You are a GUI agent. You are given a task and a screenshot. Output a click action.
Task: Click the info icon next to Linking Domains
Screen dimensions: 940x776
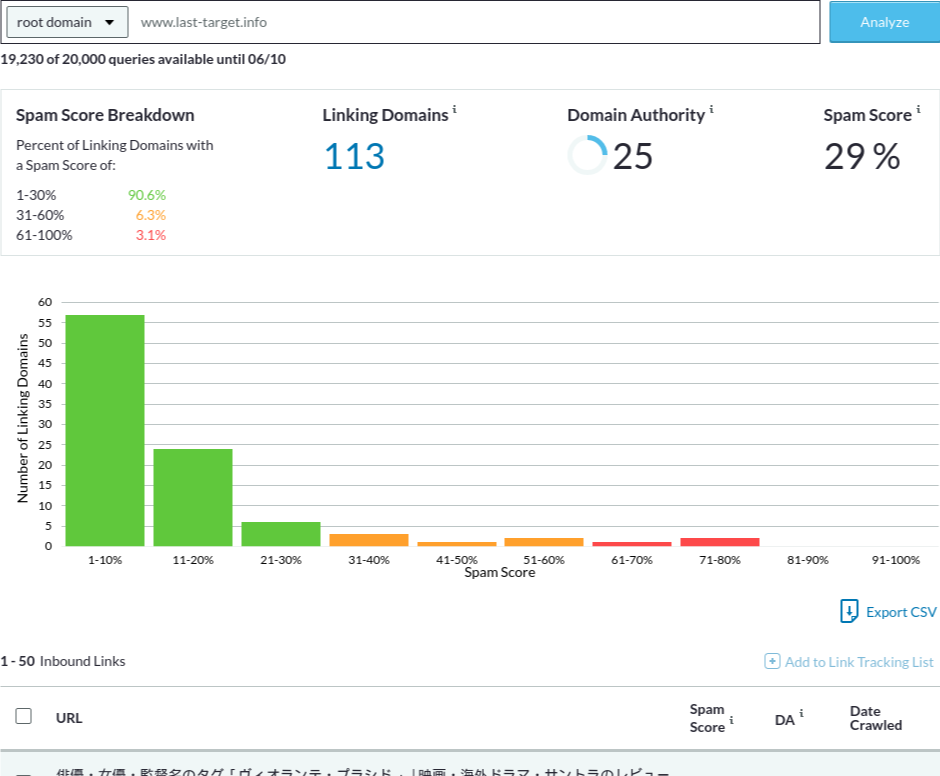click(x=455, y=110)
